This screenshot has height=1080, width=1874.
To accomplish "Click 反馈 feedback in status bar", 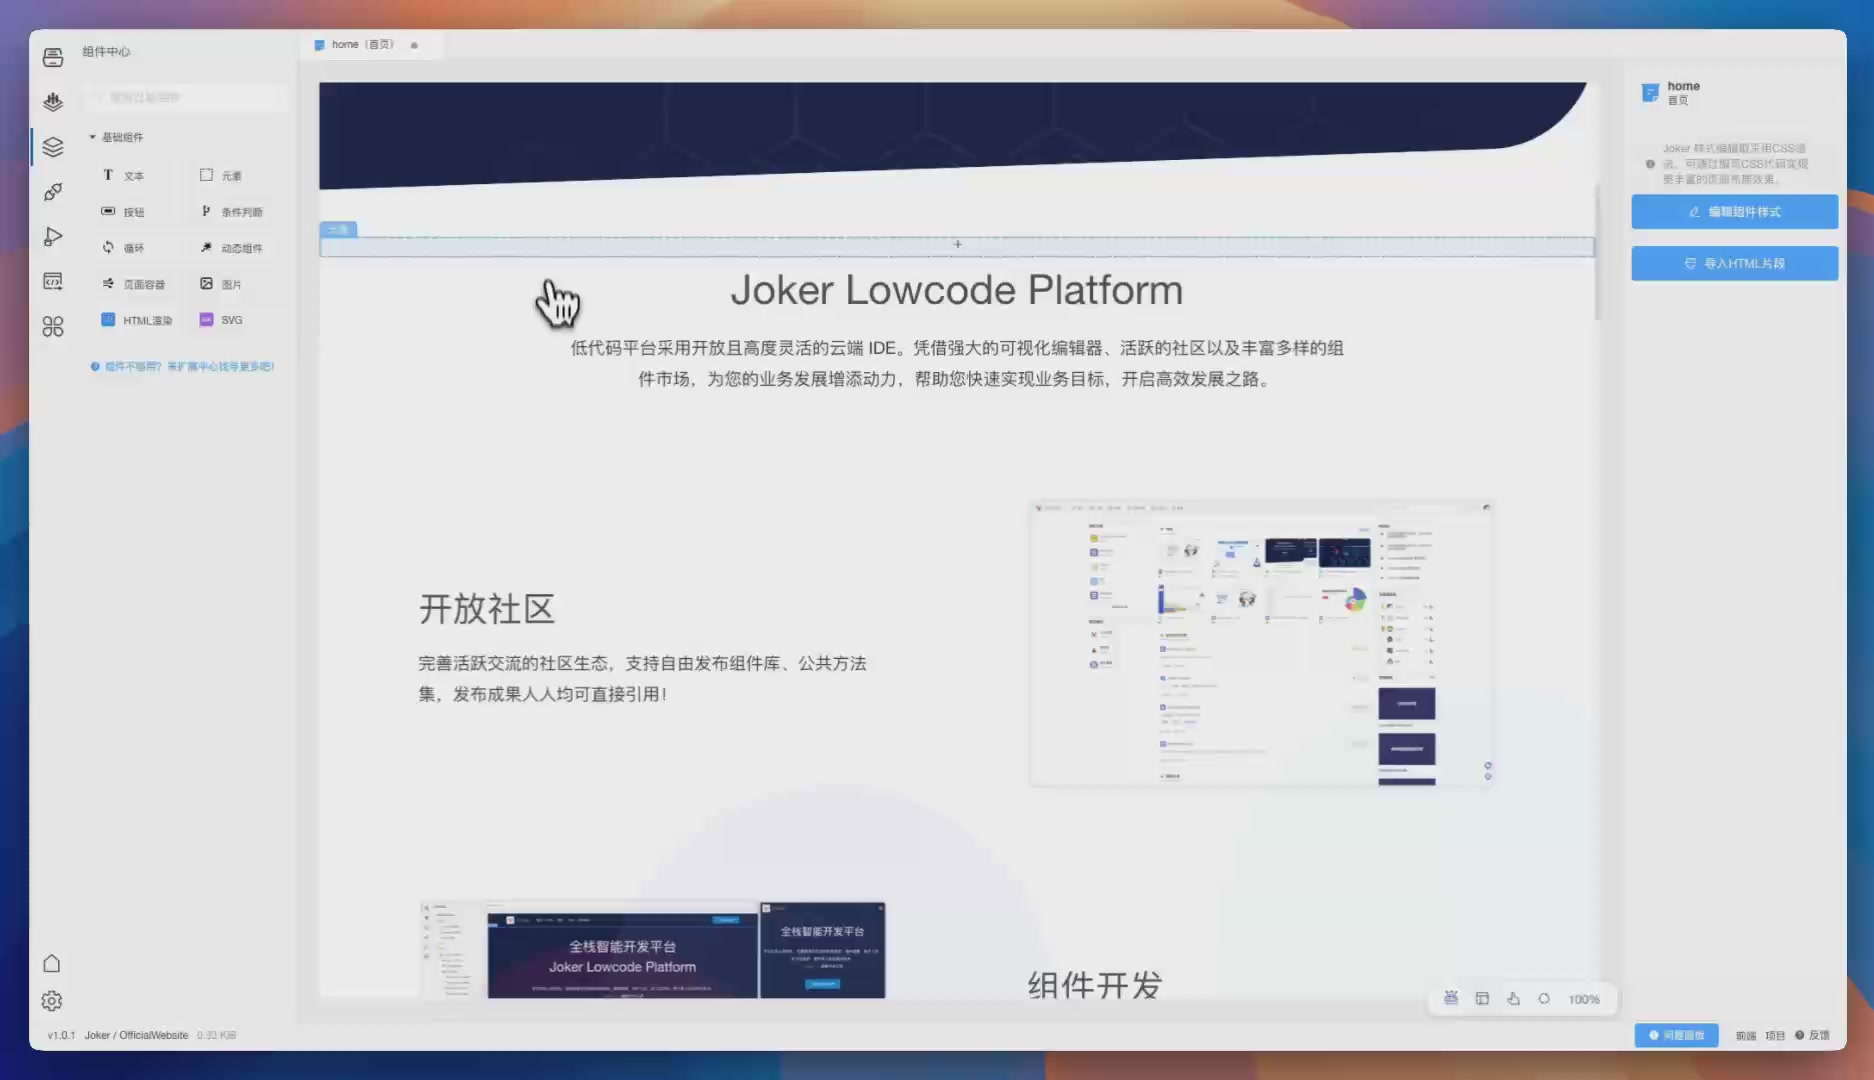I will 1812,1035.
